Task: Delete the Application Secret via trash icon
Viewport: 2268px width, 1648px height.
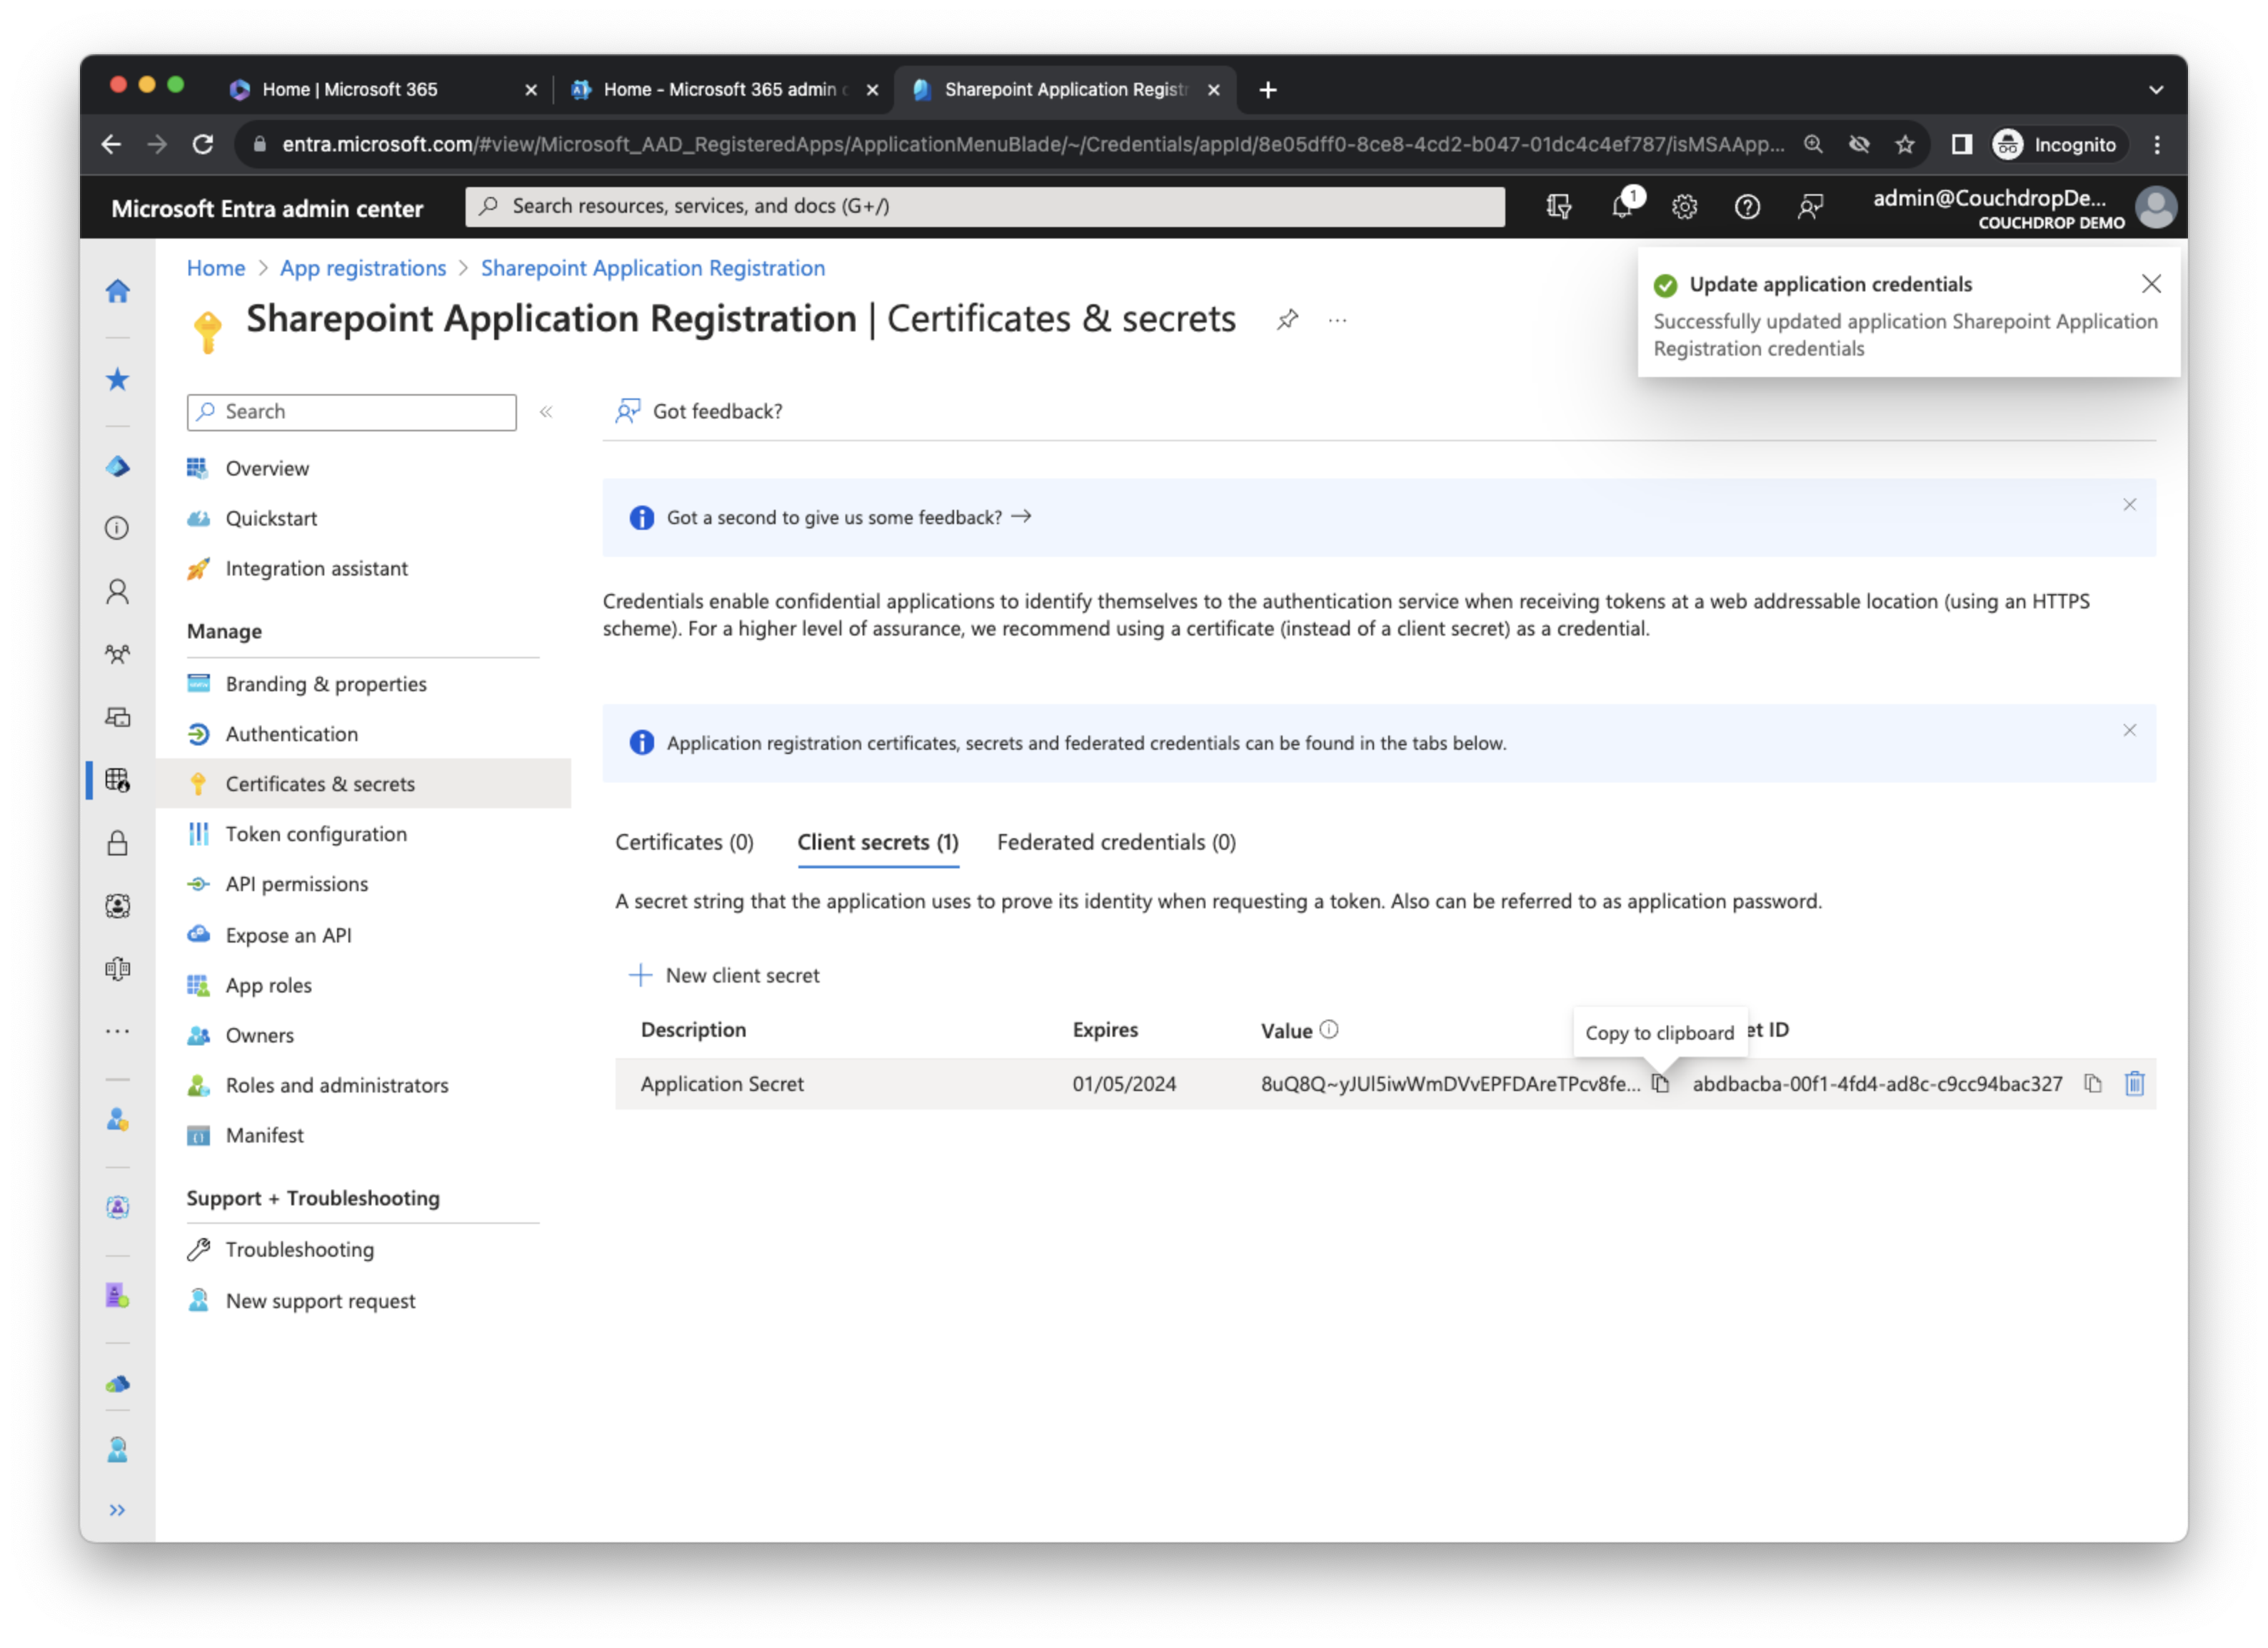Action: tap(2135, 1084)
